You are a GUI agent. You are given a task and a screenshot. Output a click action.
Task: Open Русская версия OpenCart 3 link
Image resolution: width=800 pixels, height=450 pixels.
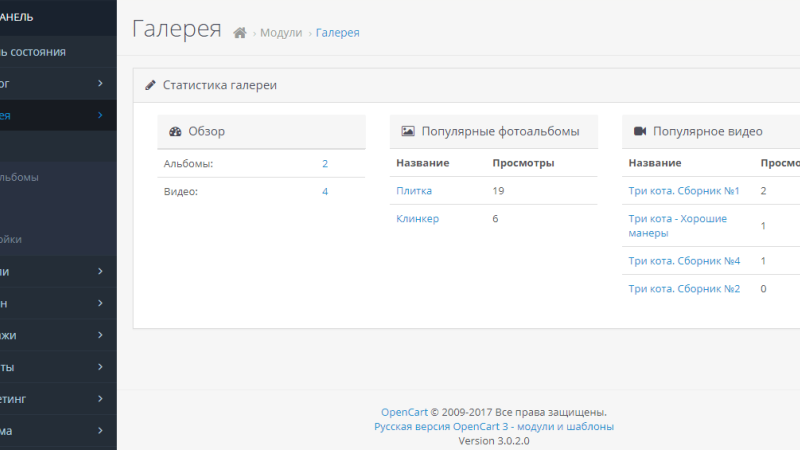(494, 427)
